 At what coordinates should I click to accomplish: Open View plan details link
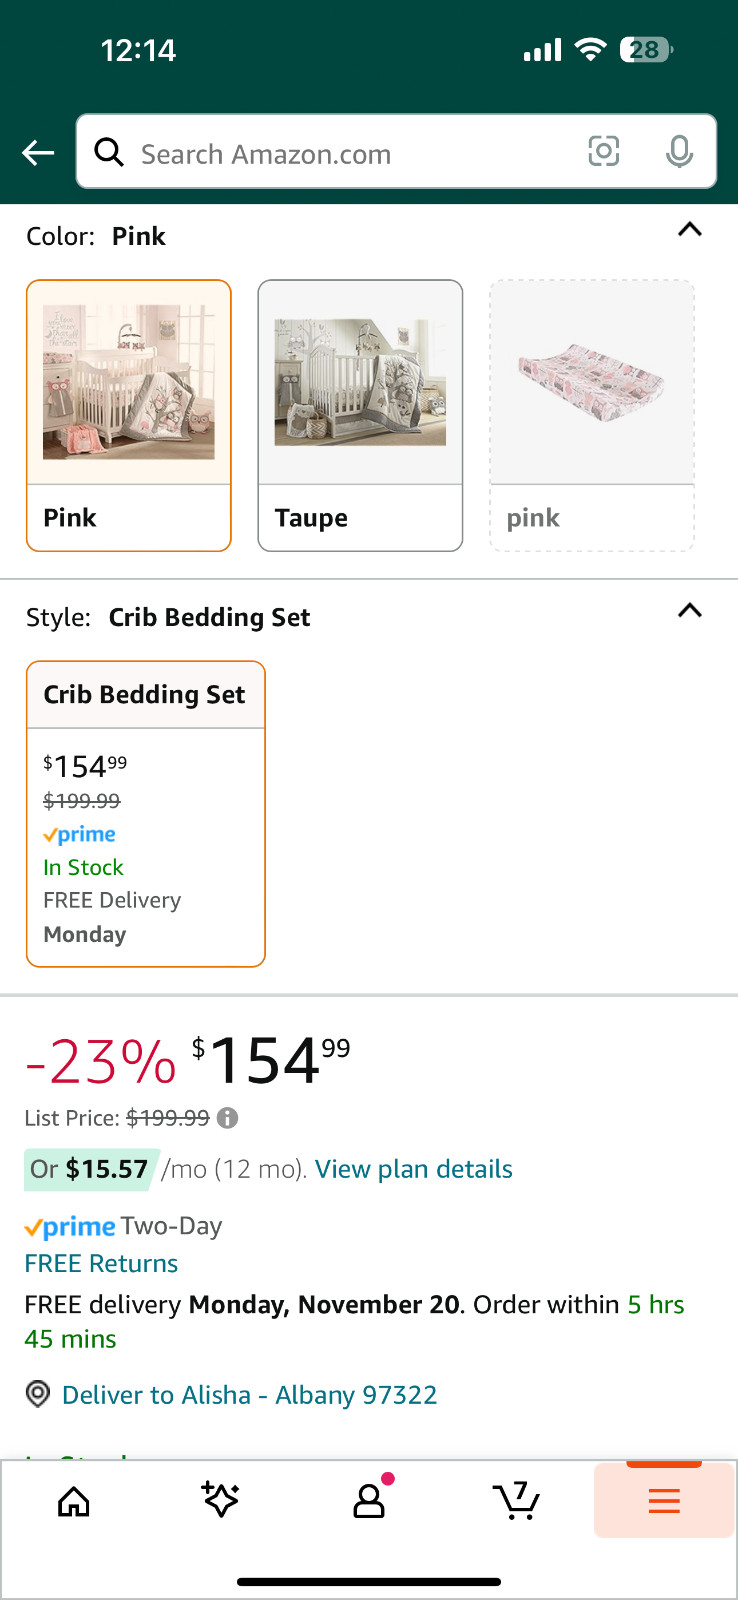[x=413, y=1169]
